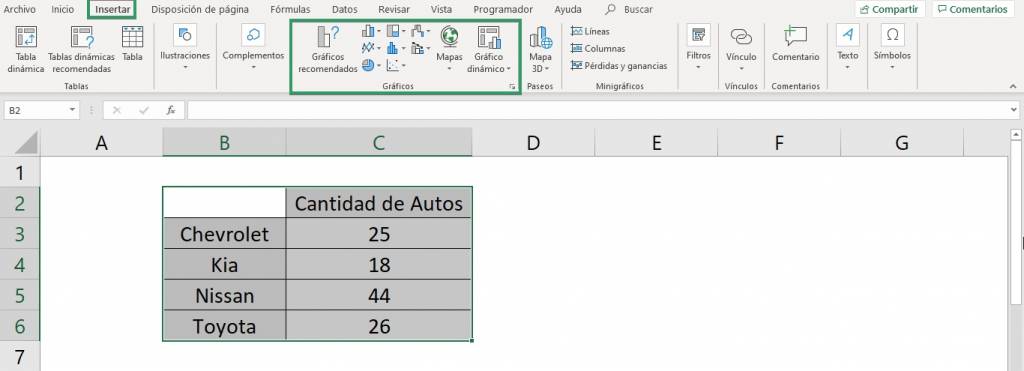Insert a Pérdidas y ganancias sparkline

619,66
